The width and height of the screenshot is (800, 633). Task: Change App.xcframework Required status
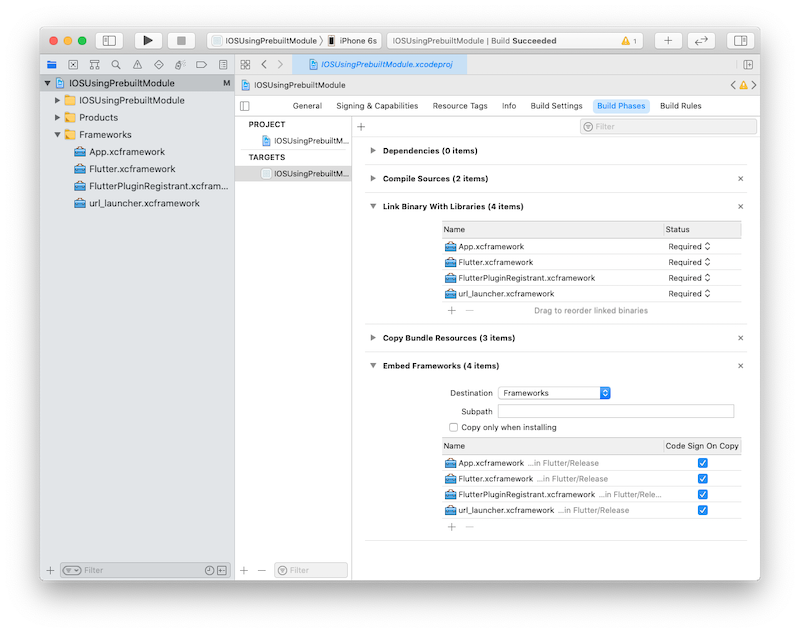tap(689, 246)
